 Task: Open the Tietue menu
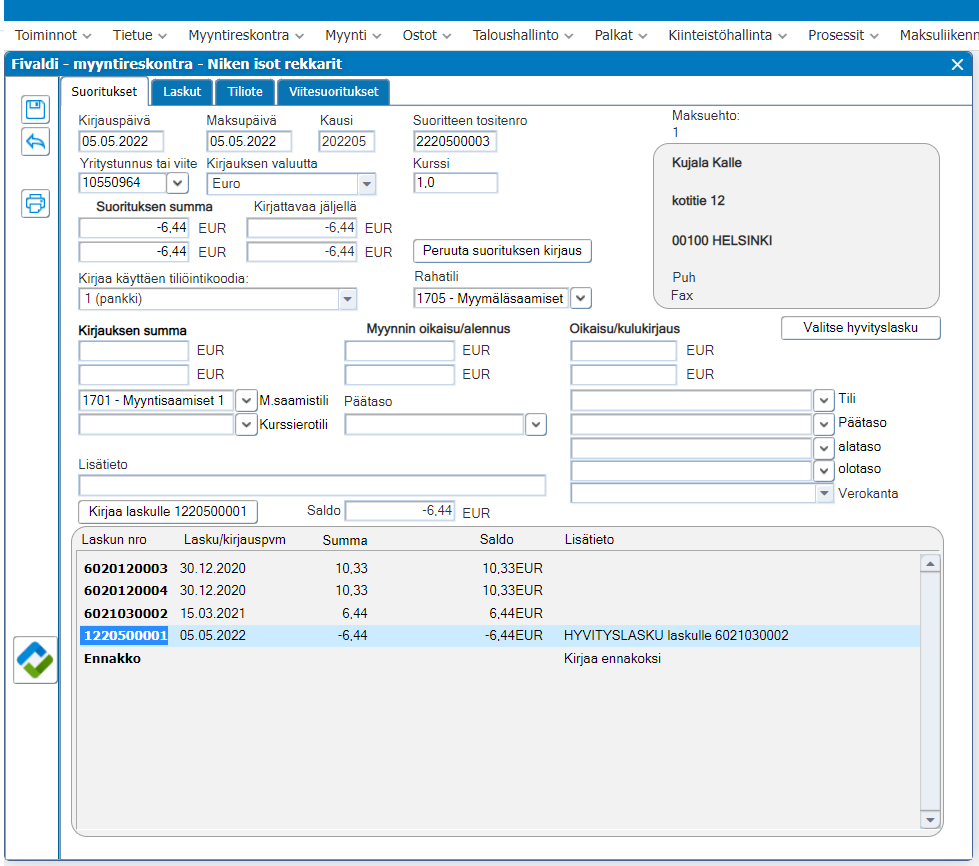tap(139, 36)
